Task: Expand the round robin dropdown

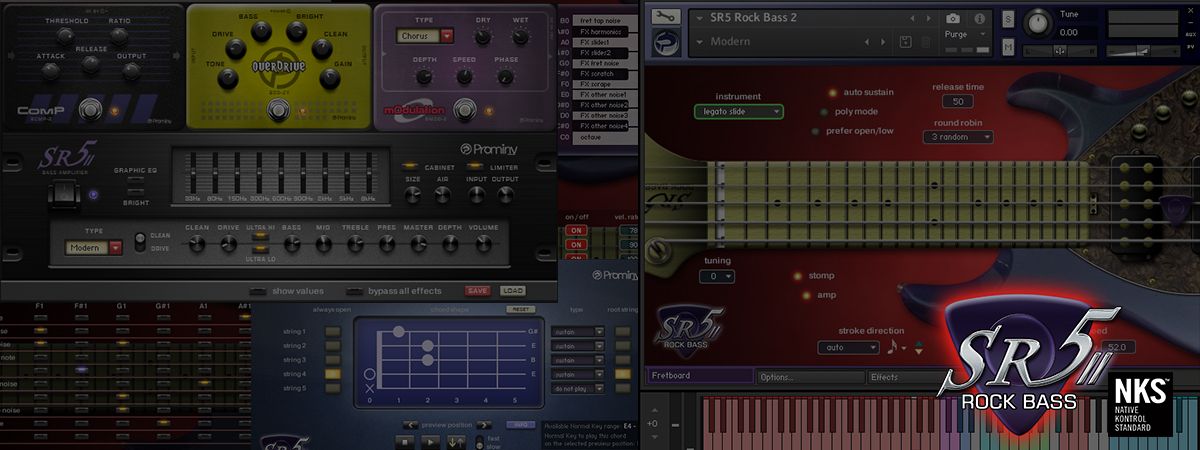Action: [x=958, y=137]
